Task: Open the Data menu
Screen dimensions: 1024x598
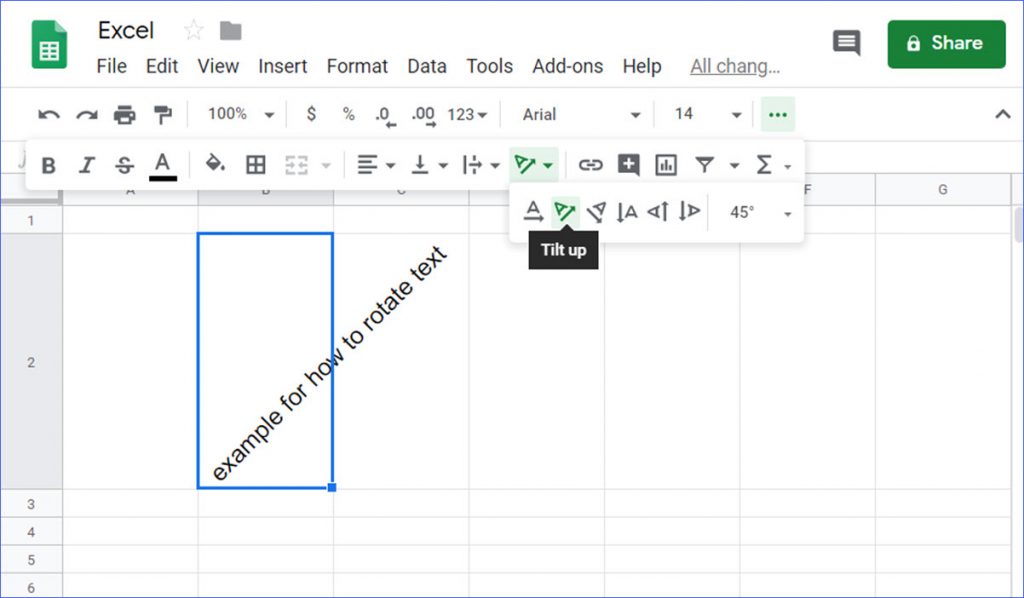Action: tap(427, 66)
